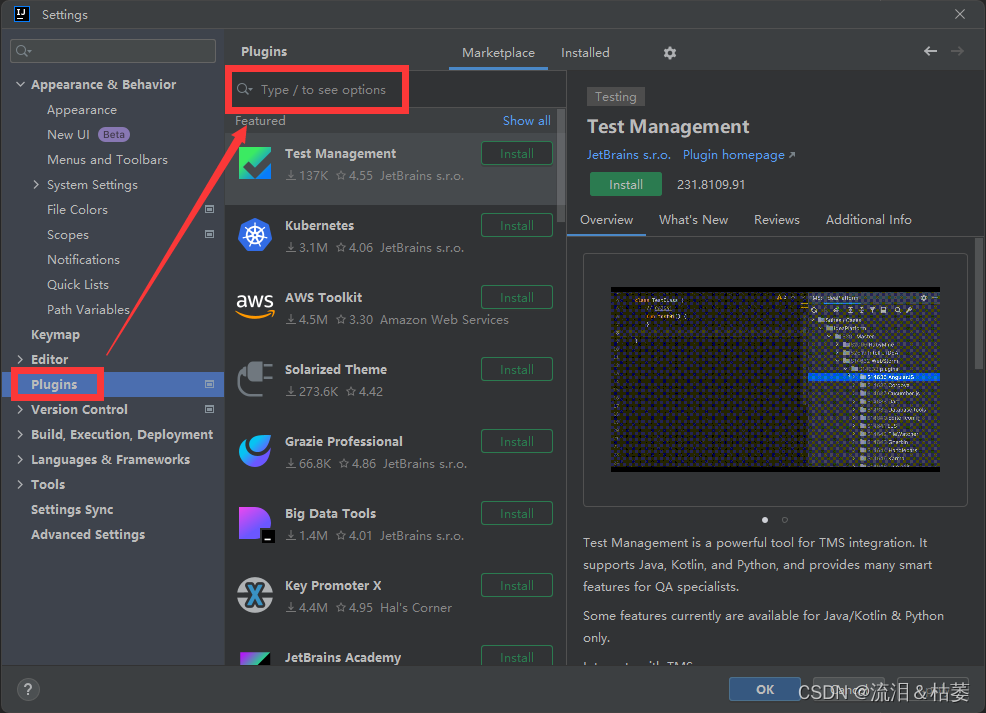Show the second screenshot via the pagination dot
The height and width of the screenshot is (713, 986).
pyautogui.click(x=785, y=520)
